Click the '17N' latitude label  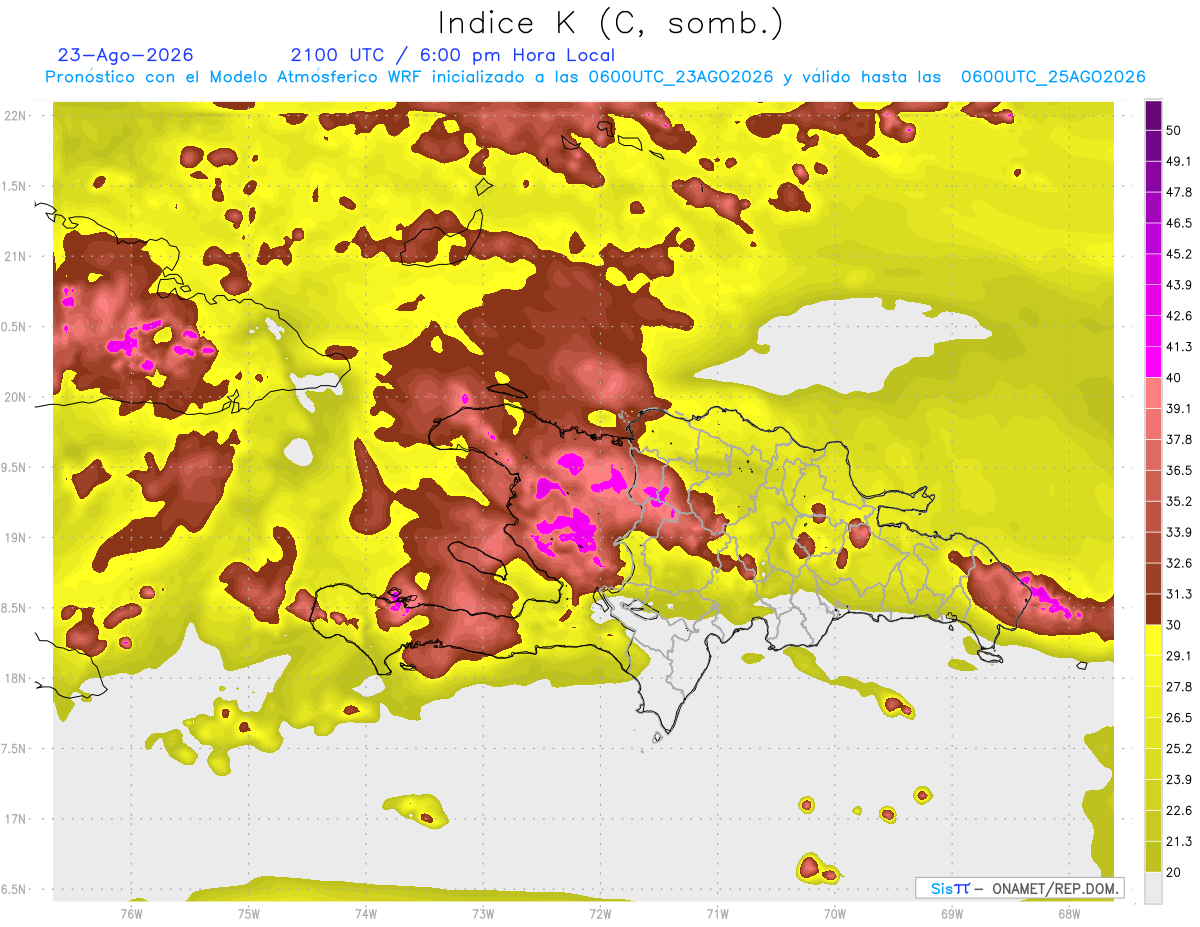pyautogui.click(x=17, y=819)
